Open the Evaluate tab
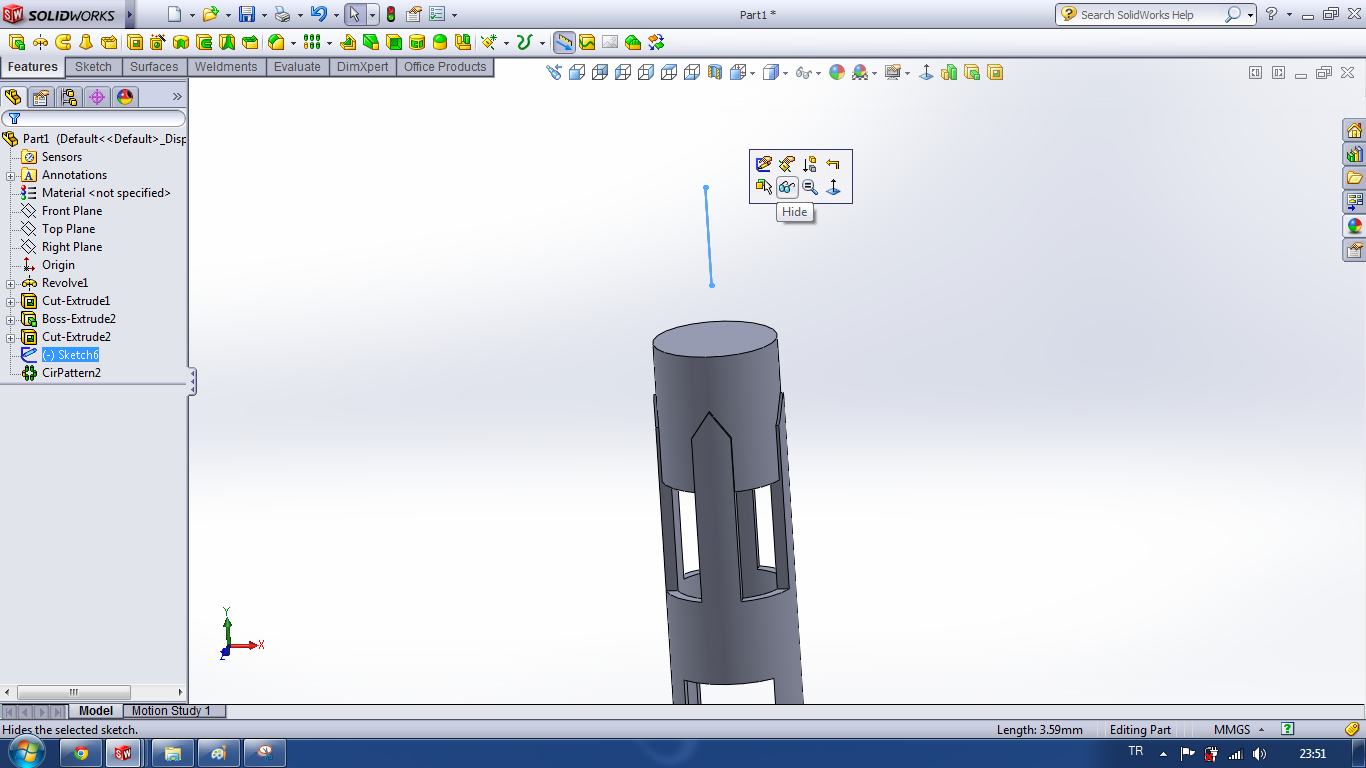This screenshot has height=768, width=1366. (297, 67)
